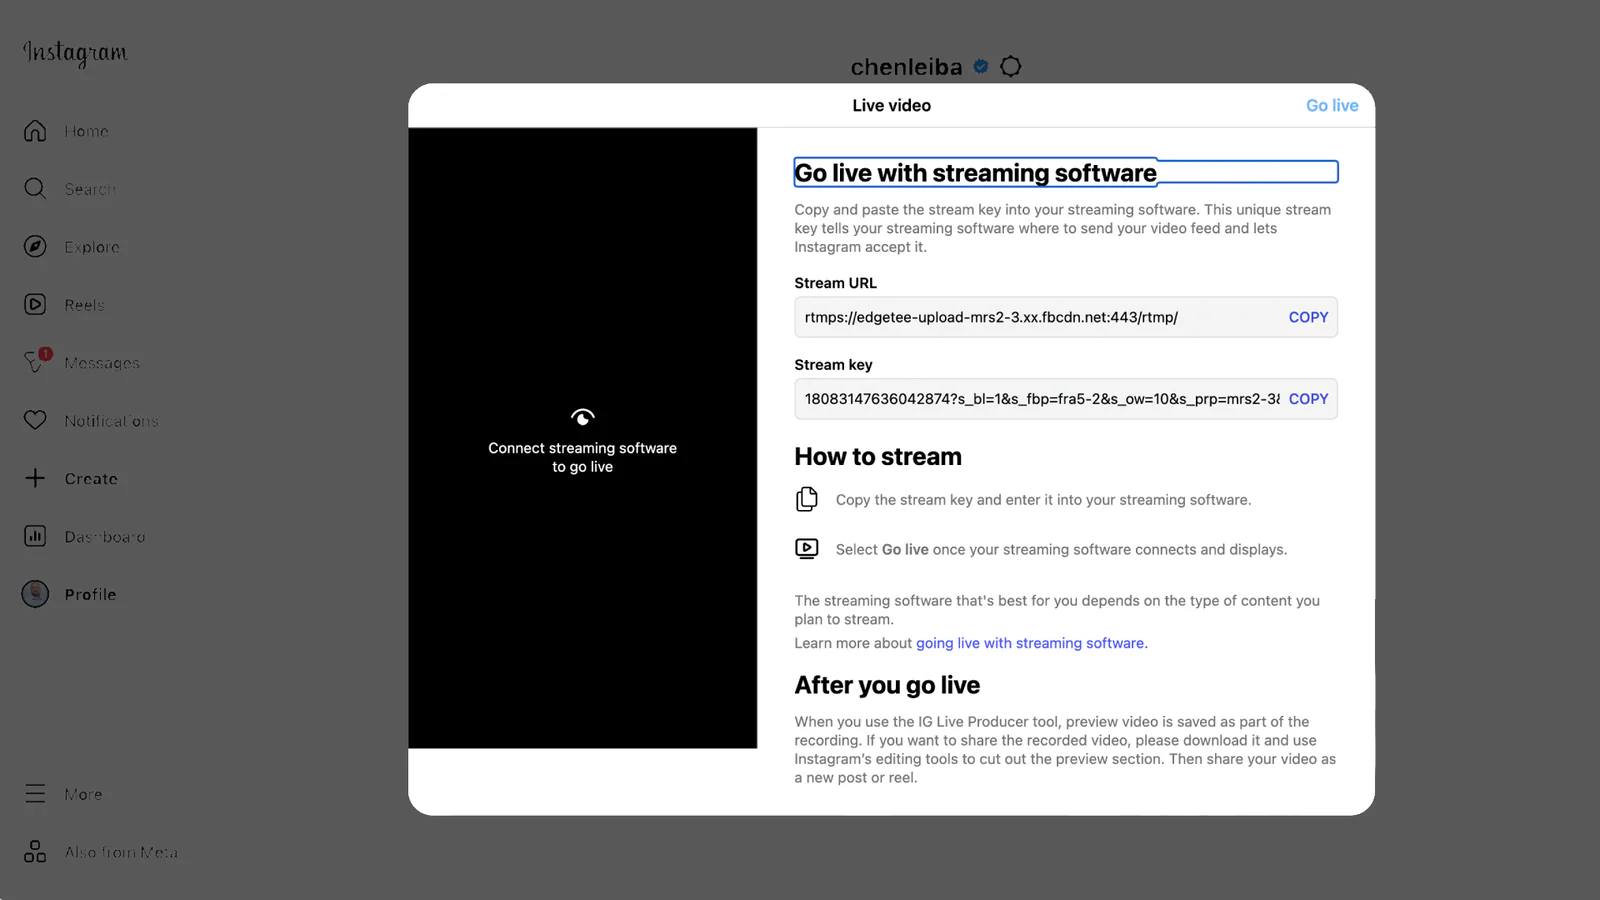
Task: Open the Notifications heart icon
Action: (x=35, y=421)
